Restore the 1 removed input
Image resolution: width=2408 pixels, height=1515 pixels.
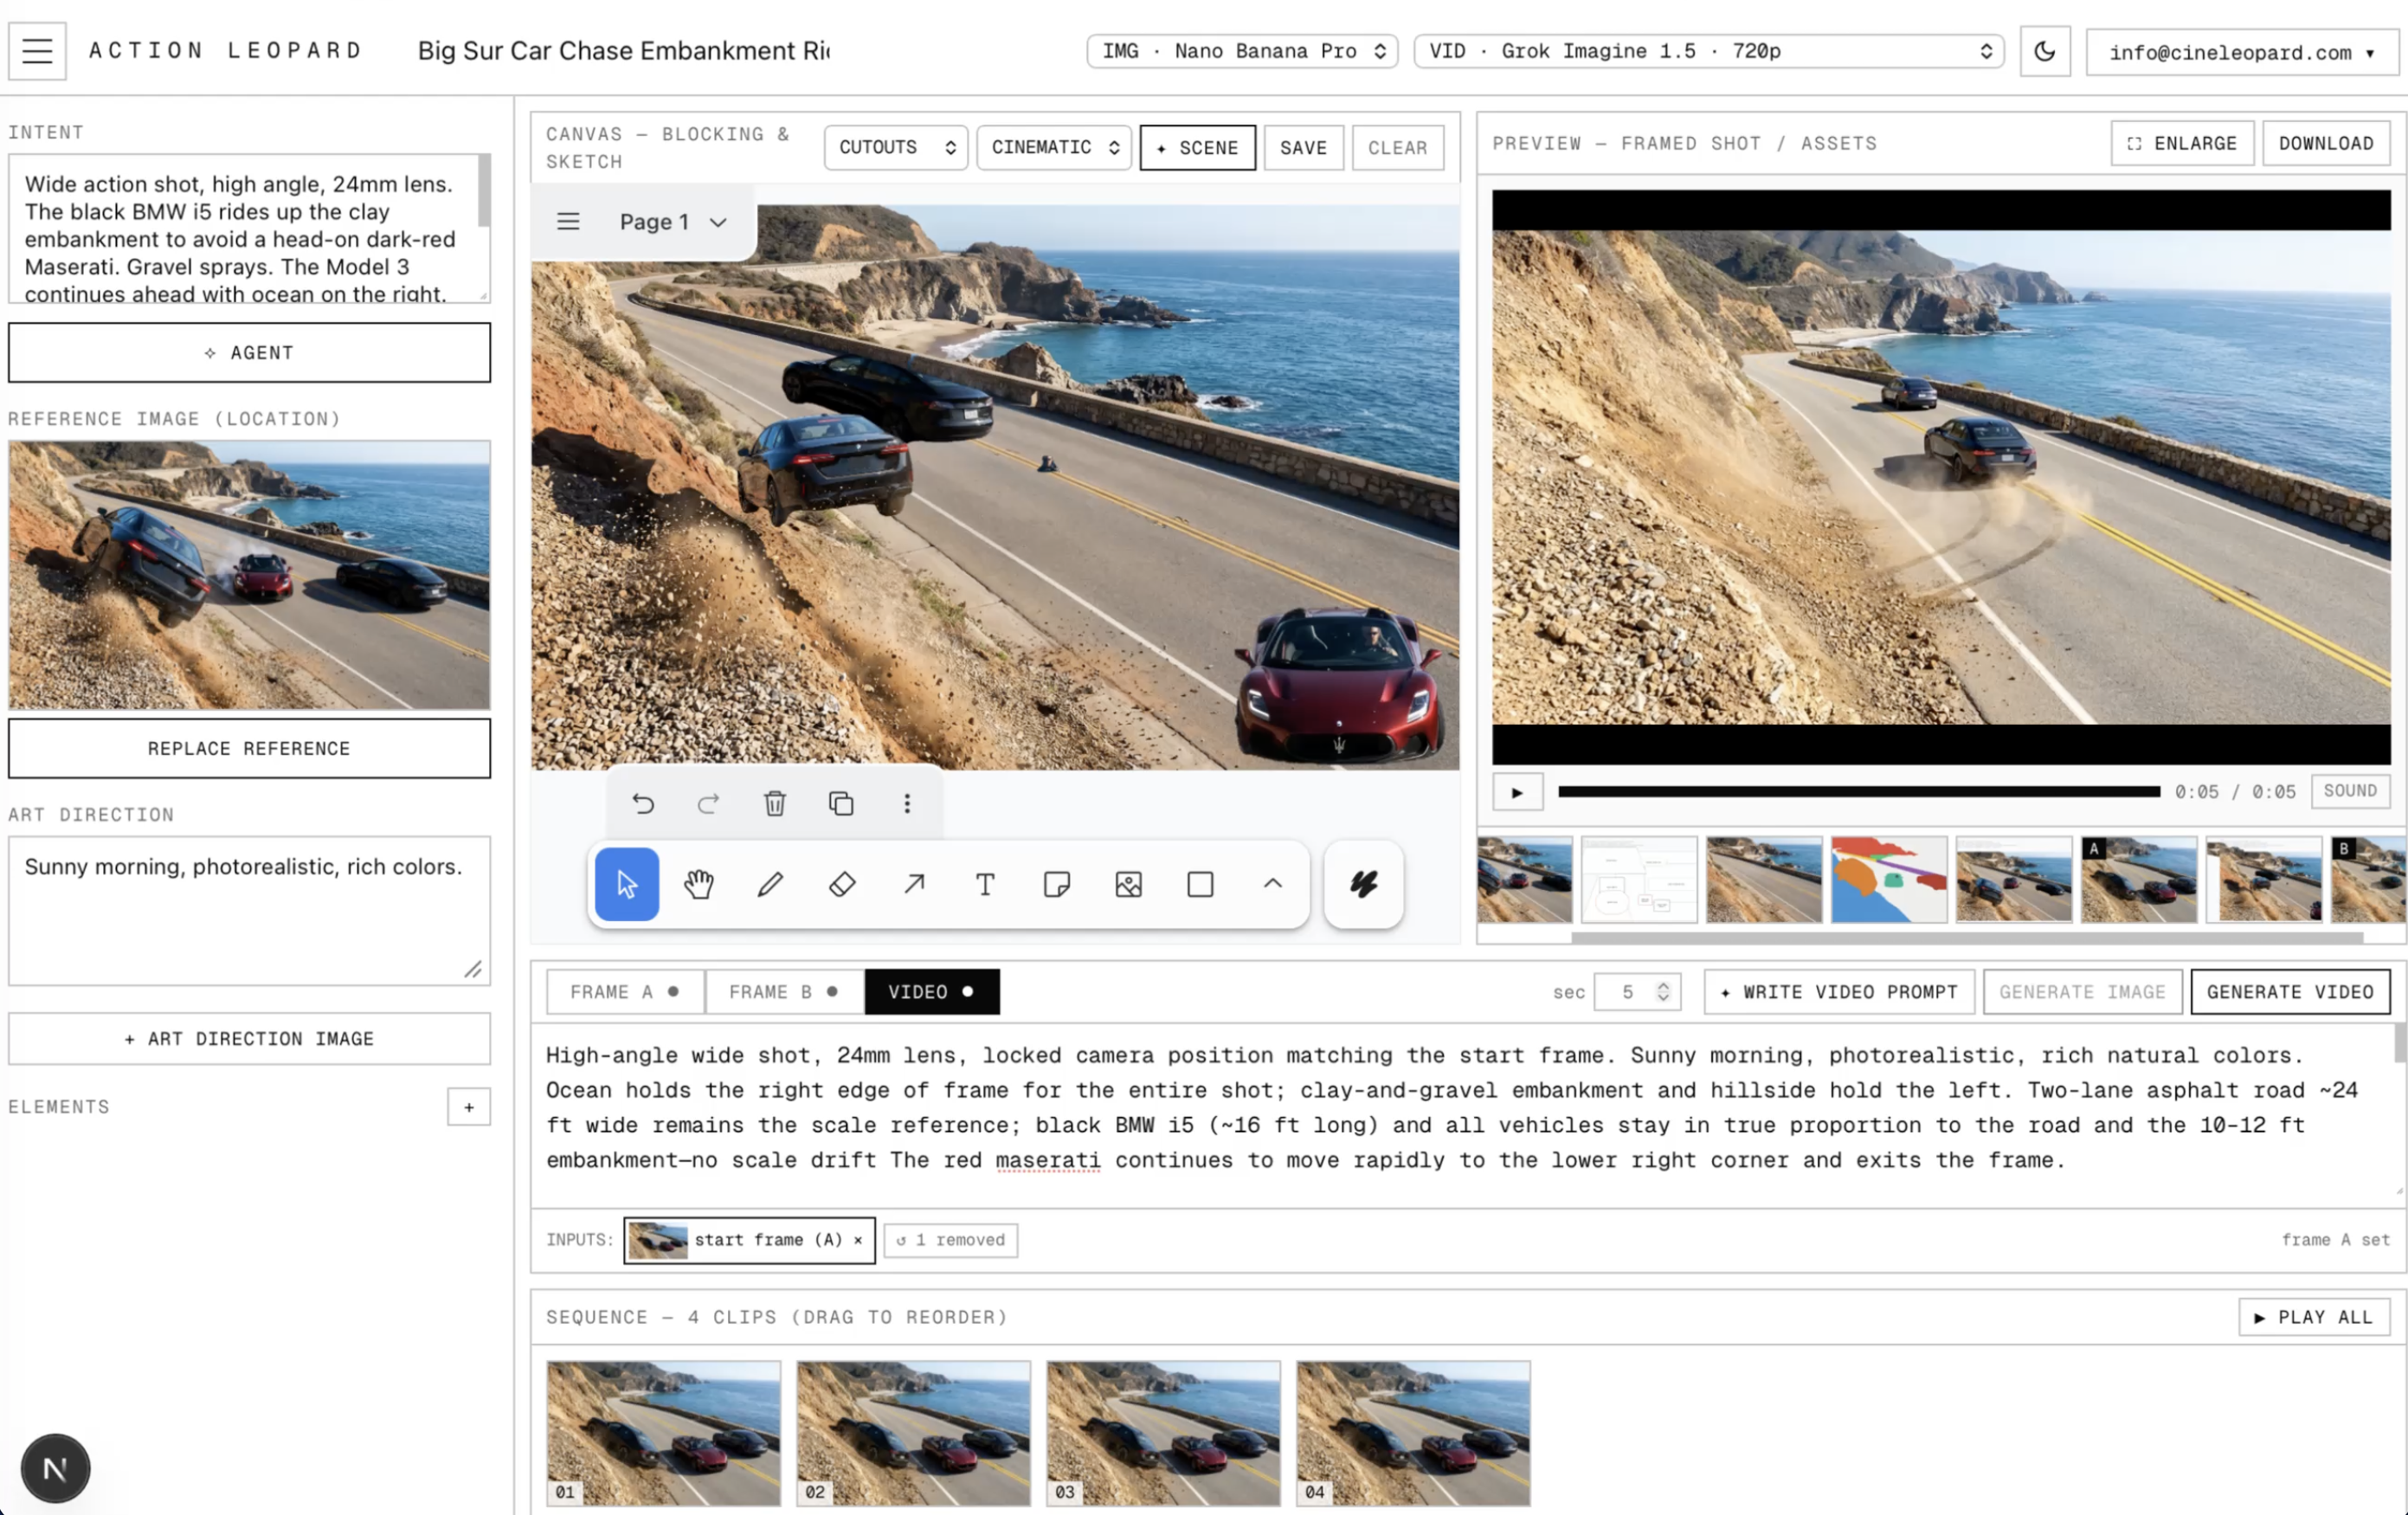(x=951, y=1240)
